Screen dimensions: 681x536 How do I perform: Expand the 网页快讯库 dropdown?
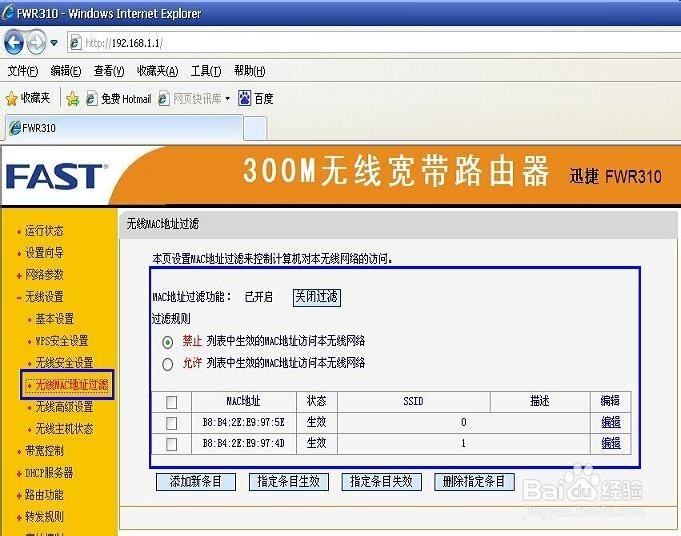[228, 99]
